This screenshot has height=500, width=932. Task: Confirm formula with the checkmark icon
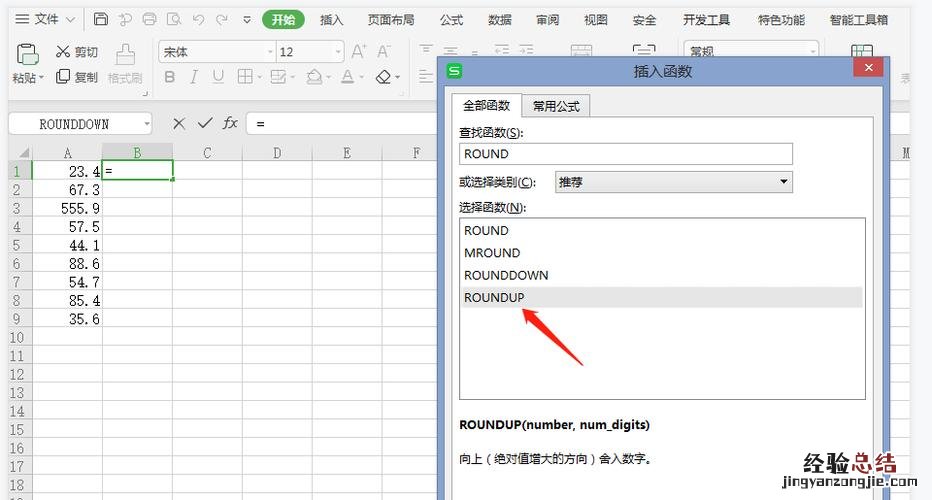(205, 123)
